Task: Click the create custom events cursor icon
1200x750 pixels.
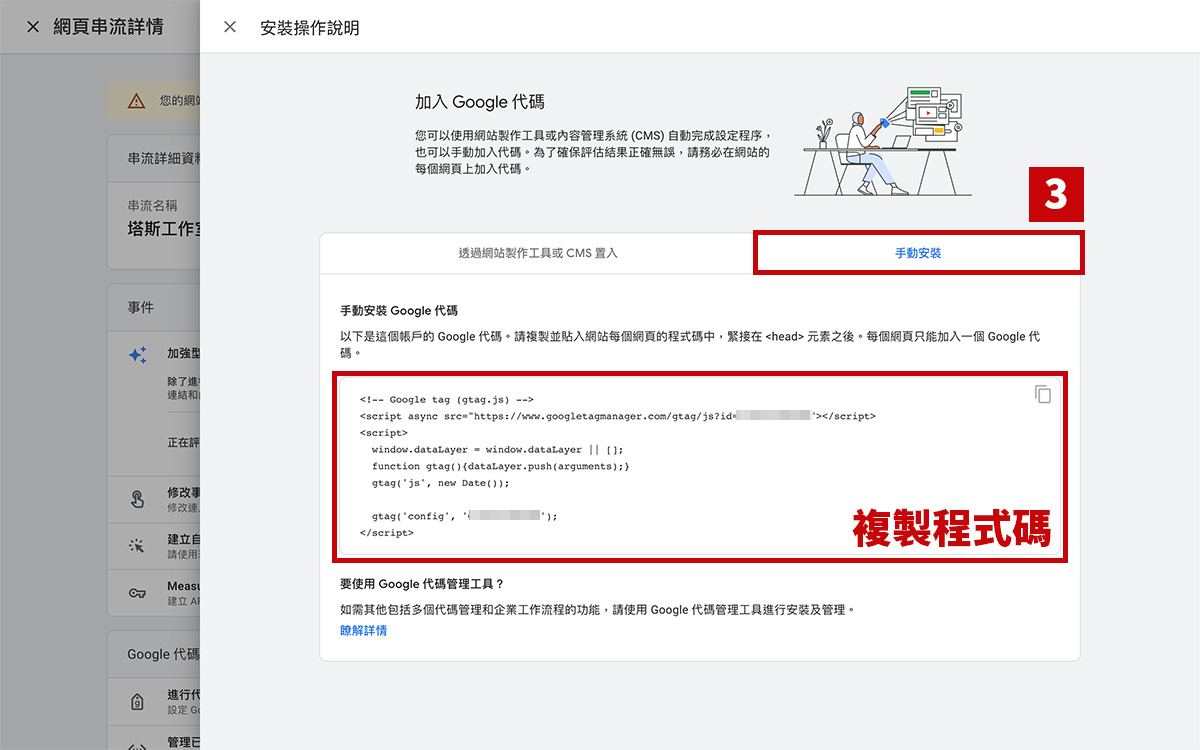Action: tap(137, 546)
